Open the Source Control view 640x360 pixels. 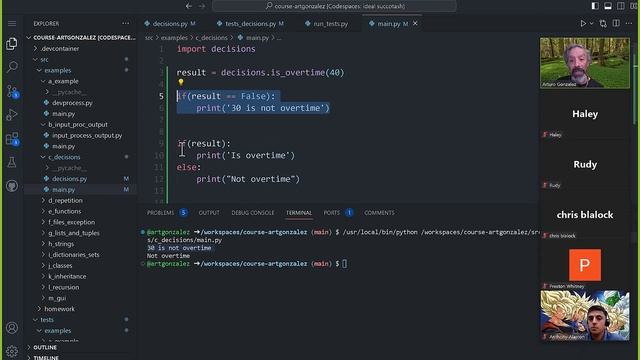coord(12,91)
